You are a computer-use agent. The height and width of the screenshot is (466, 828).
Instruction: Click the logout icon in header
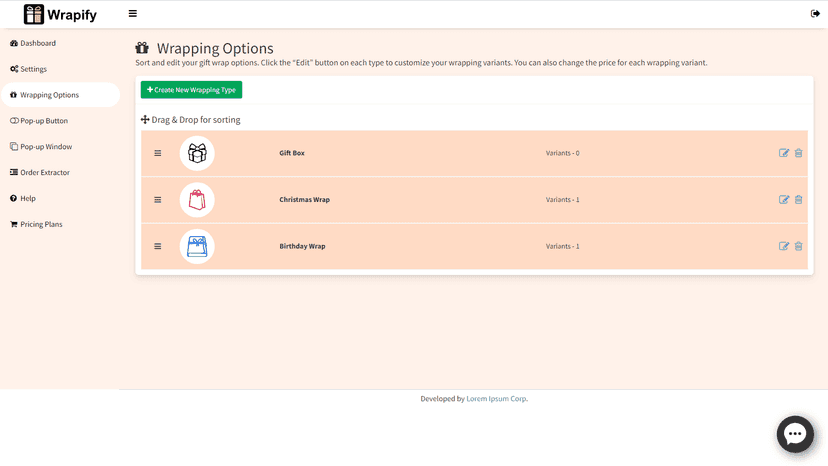tap(815, 14)
